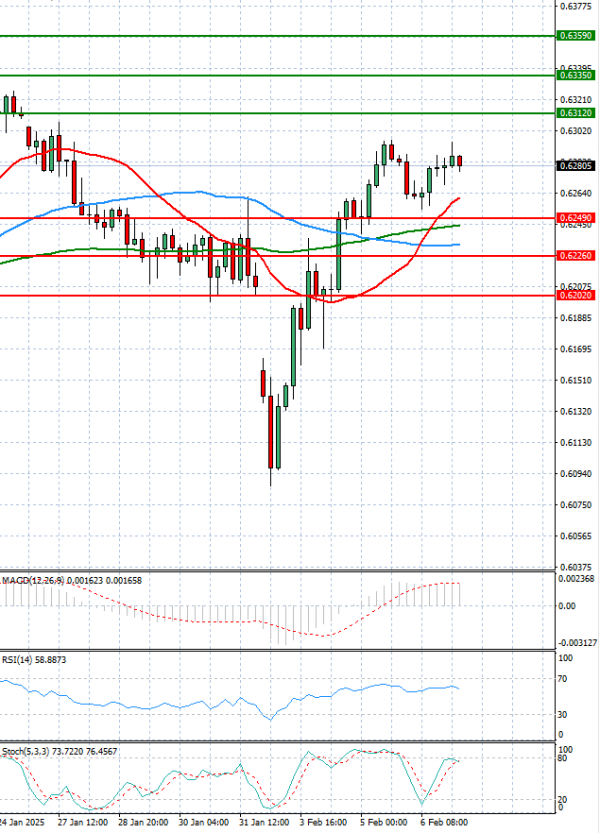The width and height of the screenshot is (600, 833).
Task: Click the 5 Feb 00:00 time label
Action: 385,822
